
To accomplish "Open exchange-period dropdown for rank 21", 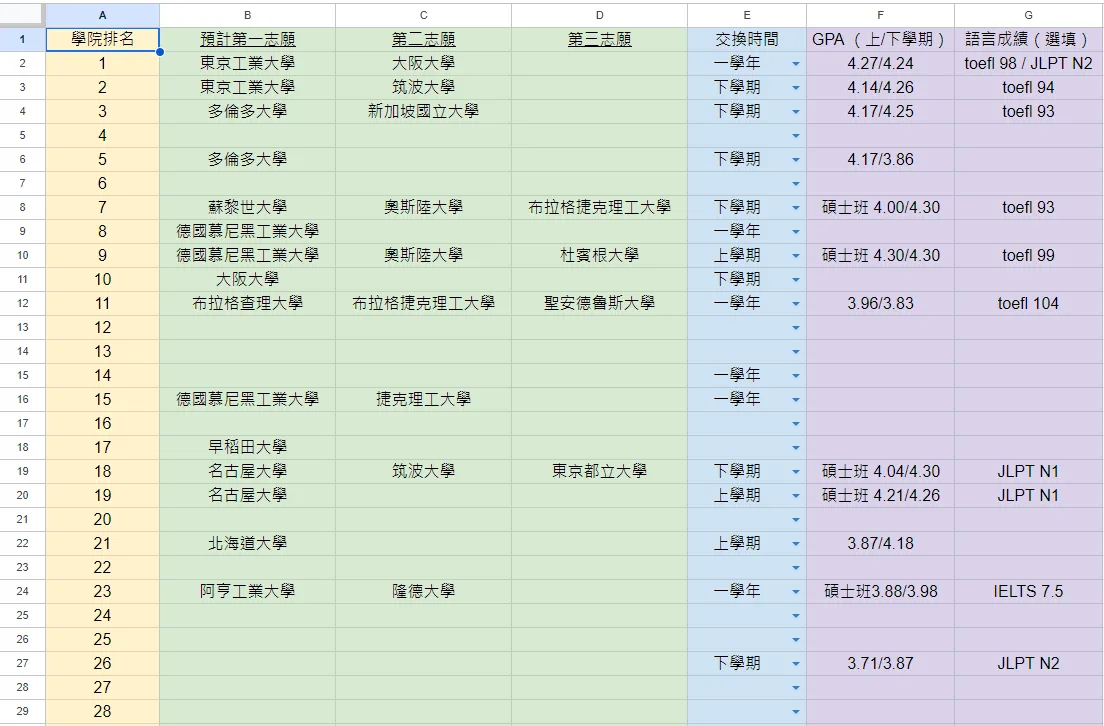I will point(796,544).
